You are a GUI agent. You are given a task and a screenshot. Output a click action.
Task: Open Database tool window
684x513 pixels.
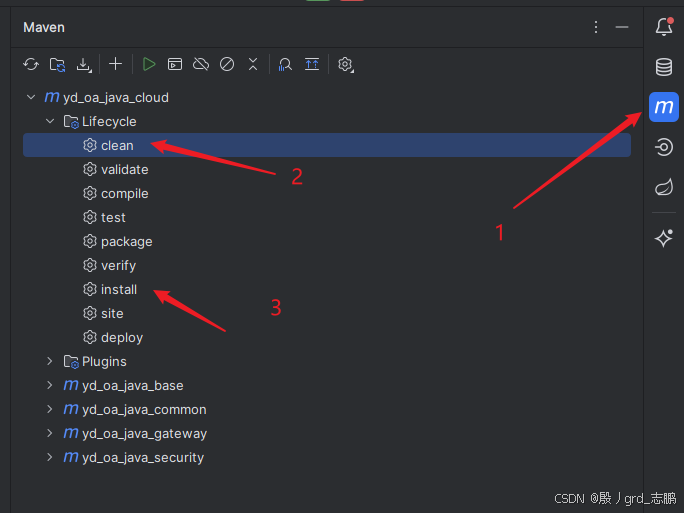pyautogui.click(x=664, y=67)
